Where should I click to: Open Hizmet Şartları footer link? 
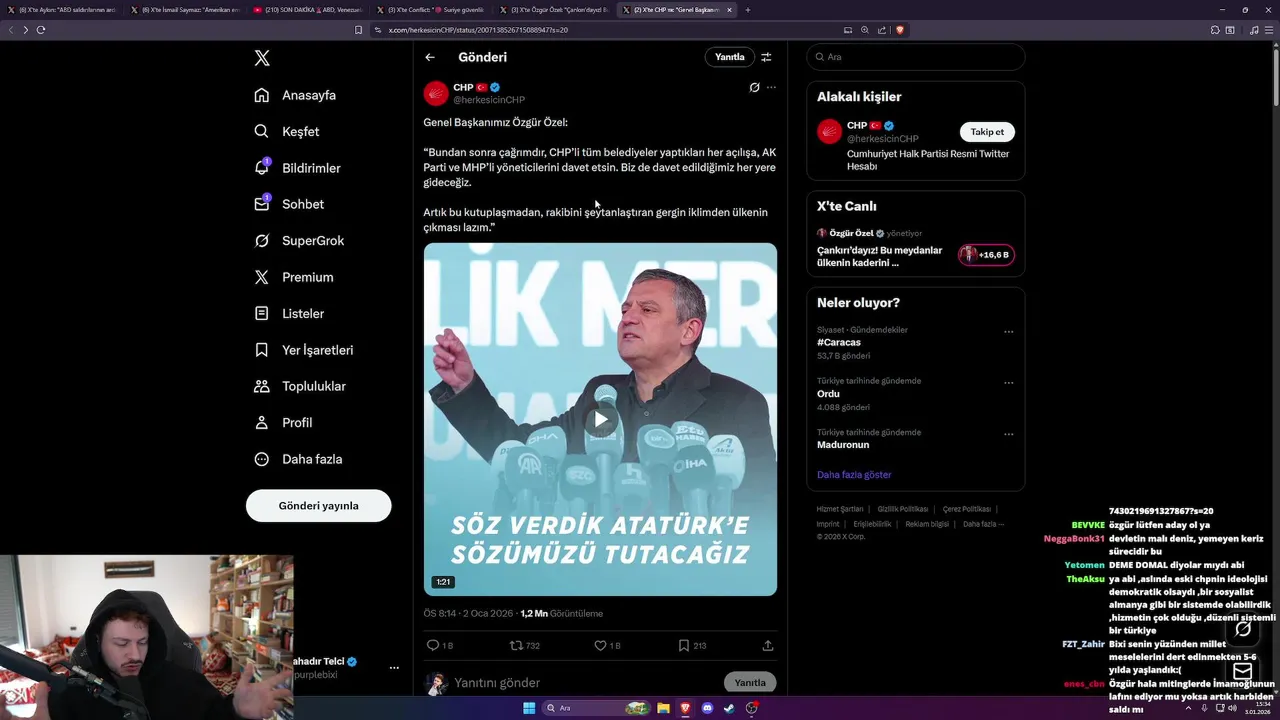pos(840,509)
